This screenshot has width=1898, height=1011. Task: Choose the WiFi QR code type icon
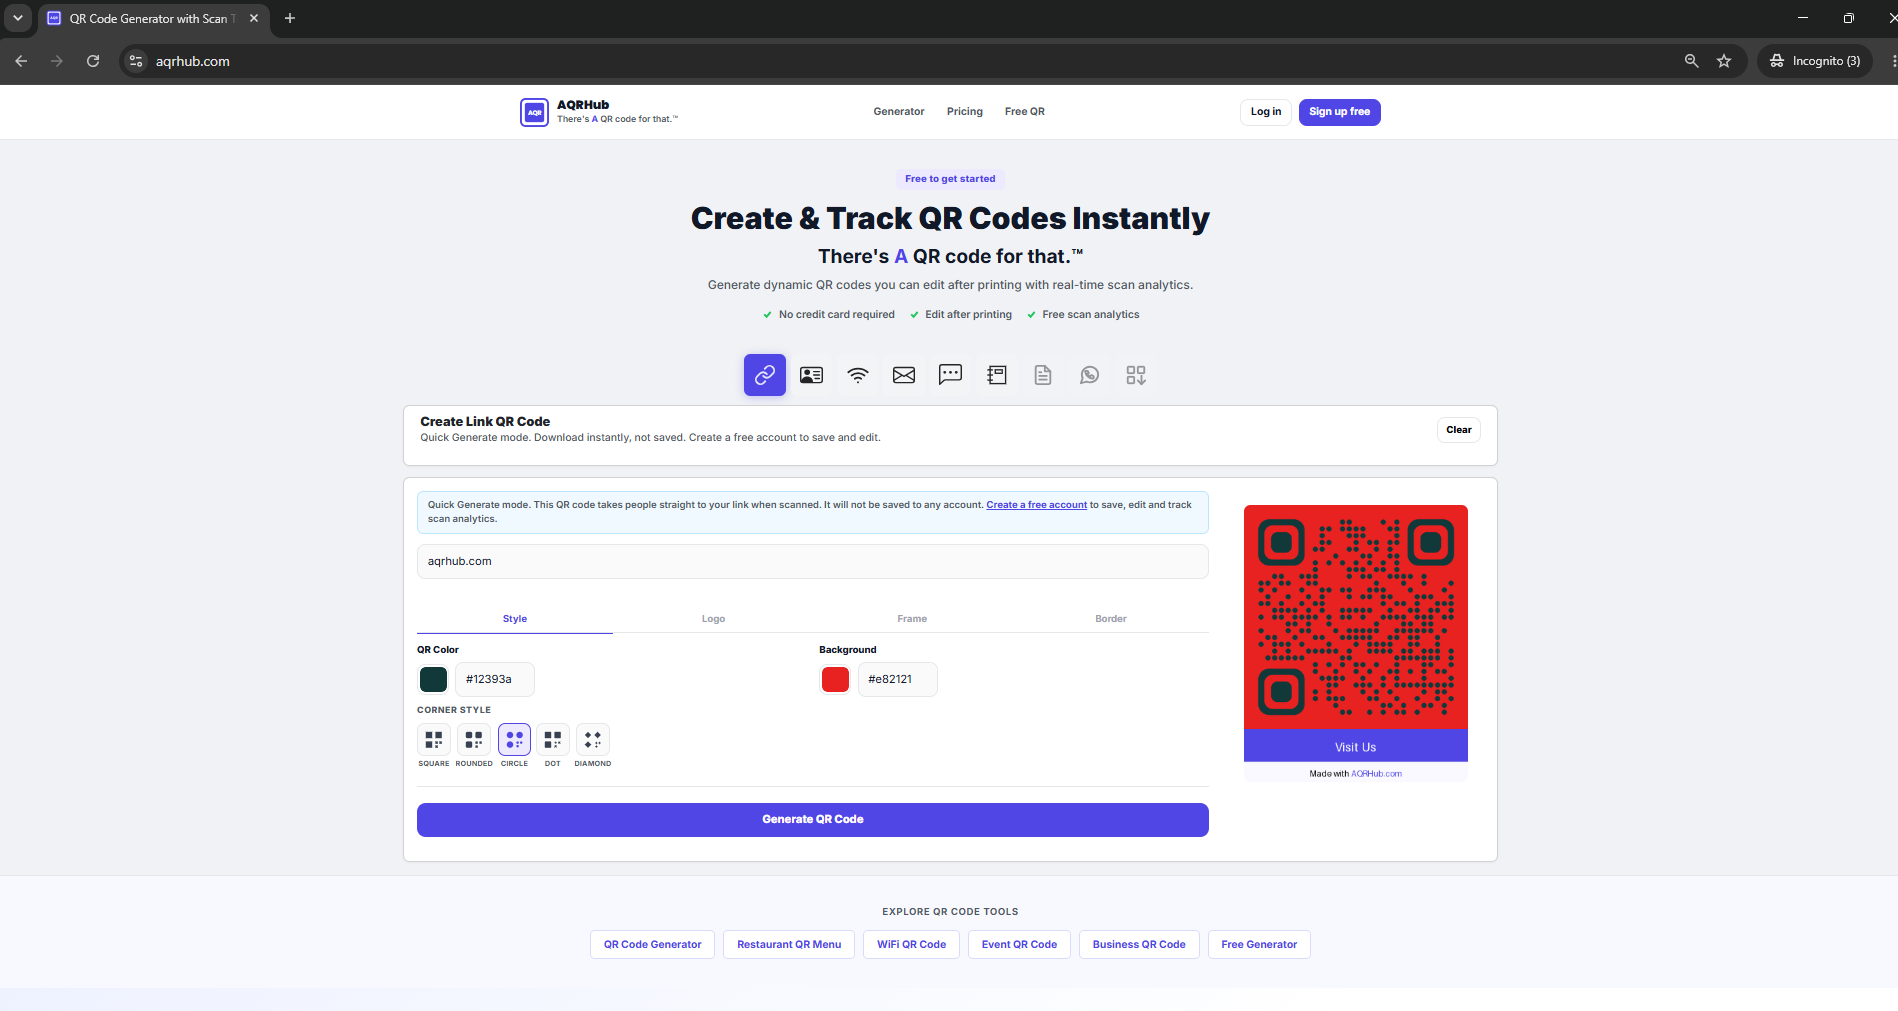[x=858, y=375]
